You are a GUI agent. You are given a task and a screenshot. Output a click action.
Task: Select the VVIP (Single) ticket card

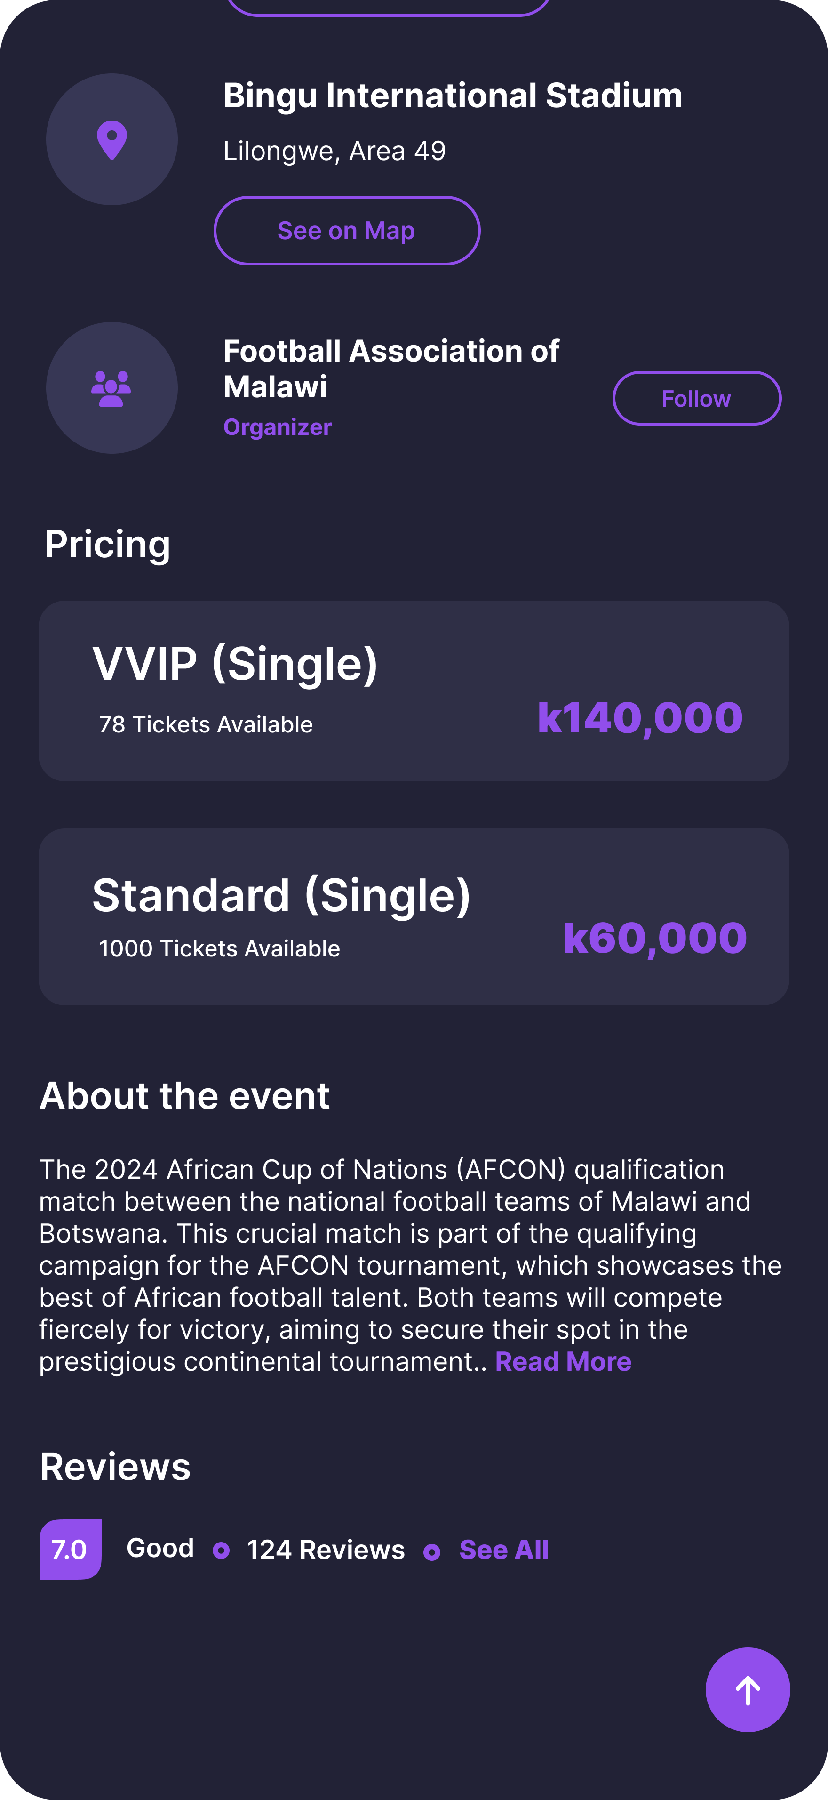[414, 691]
